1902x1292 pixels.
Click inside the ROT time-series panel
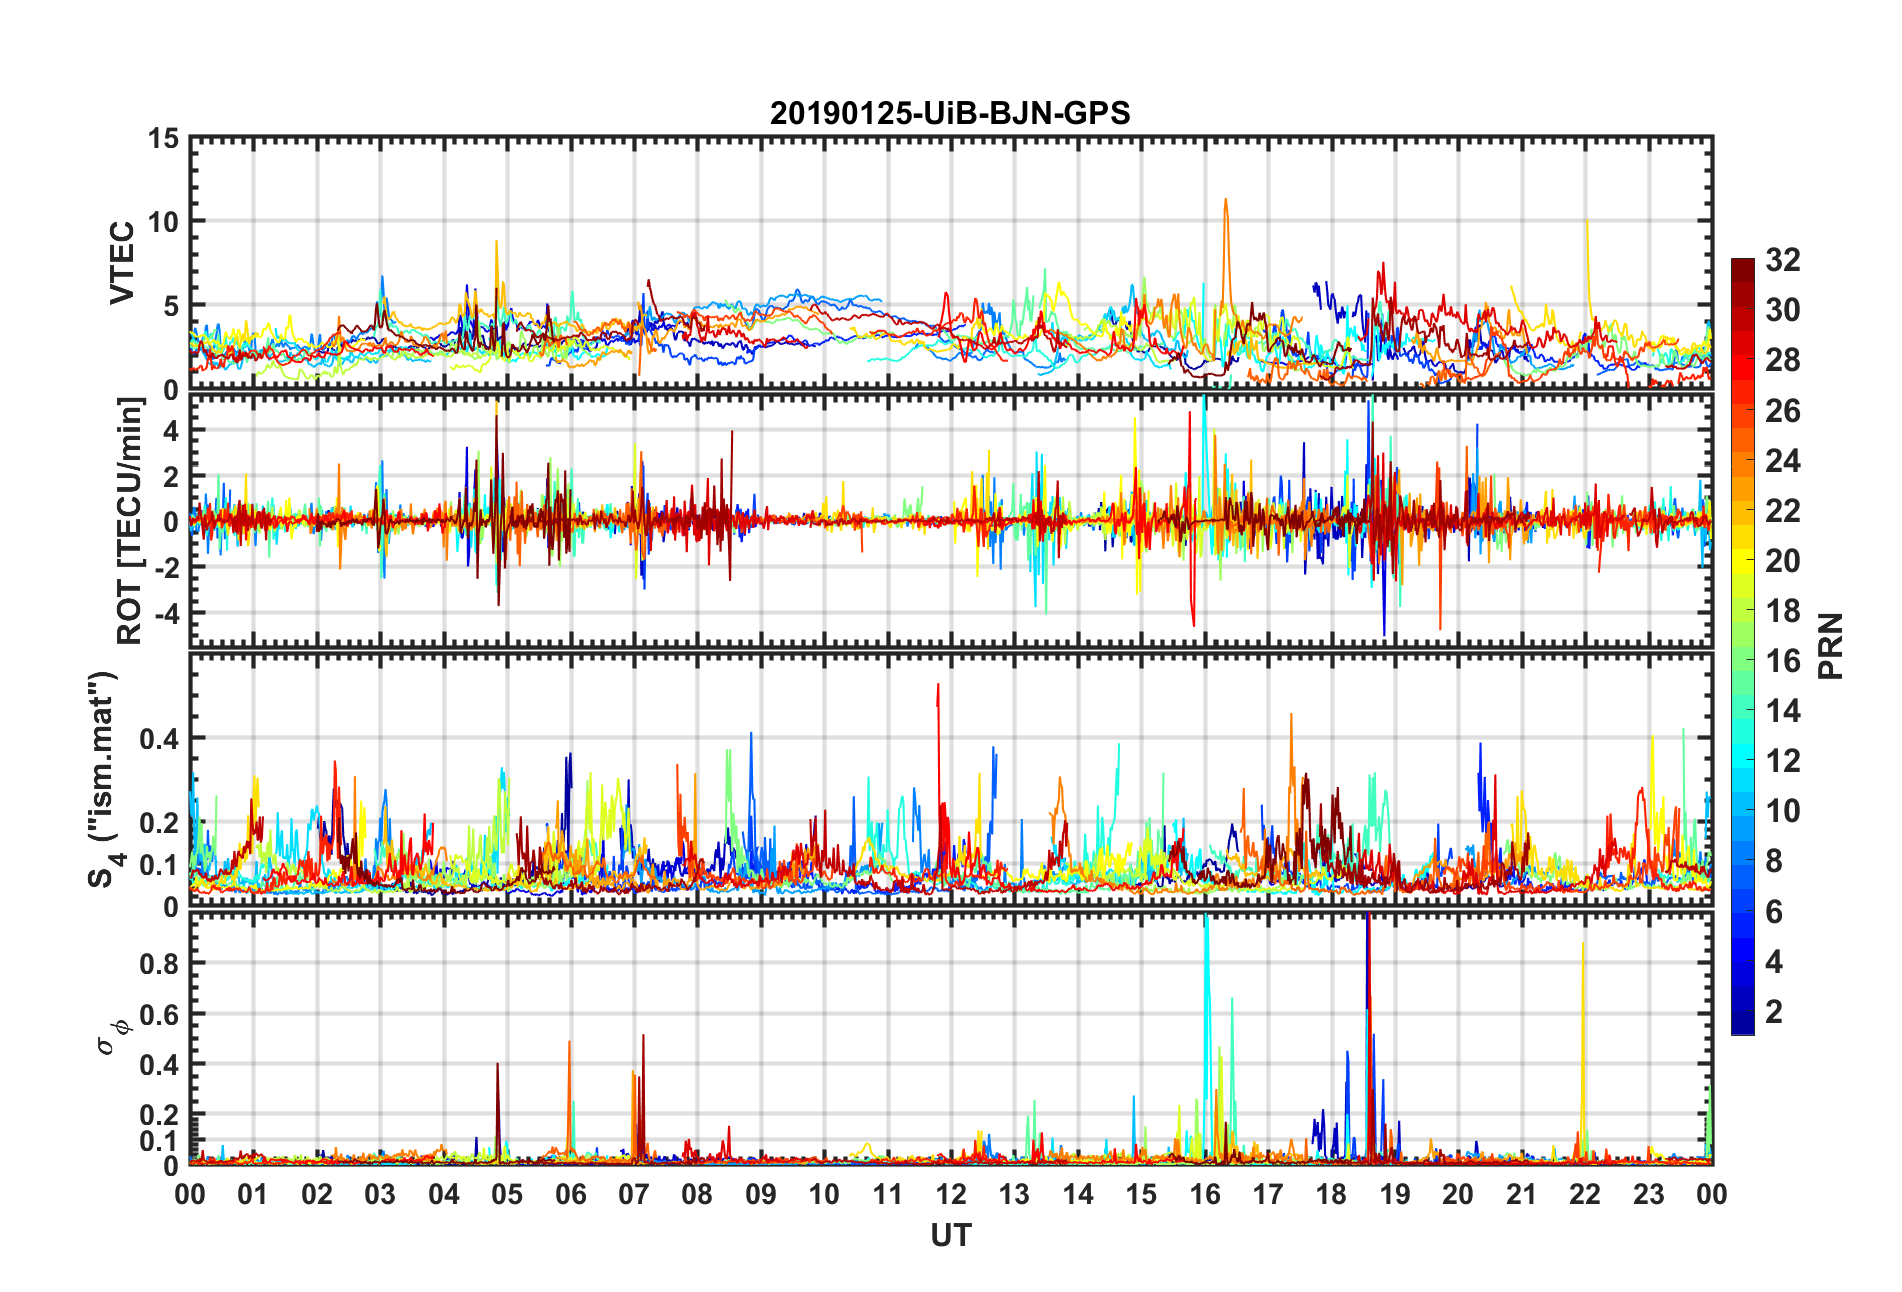(951, 521)
